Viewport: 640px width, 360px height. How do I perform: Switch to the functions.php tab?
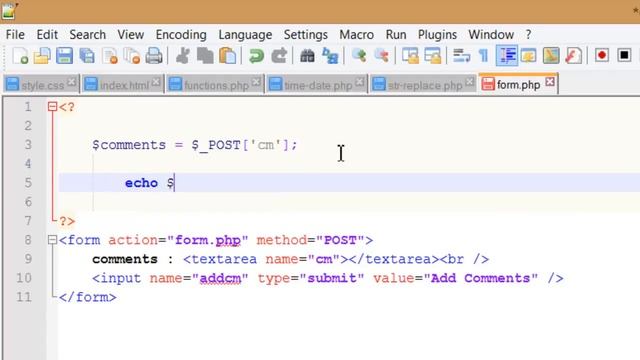[215, 85]
